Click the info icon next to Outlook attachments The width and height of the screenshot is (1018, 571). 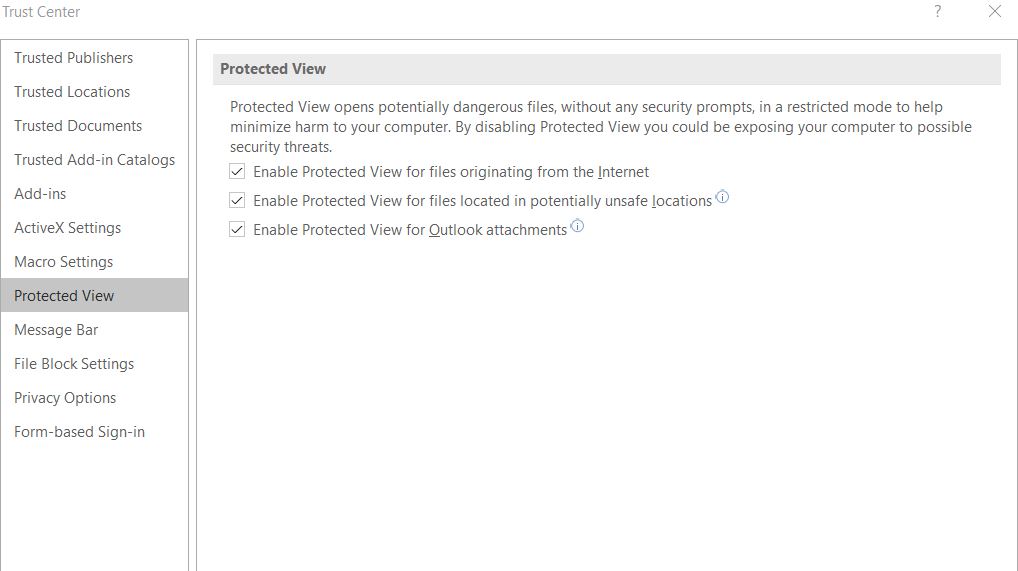click(577, 226)
